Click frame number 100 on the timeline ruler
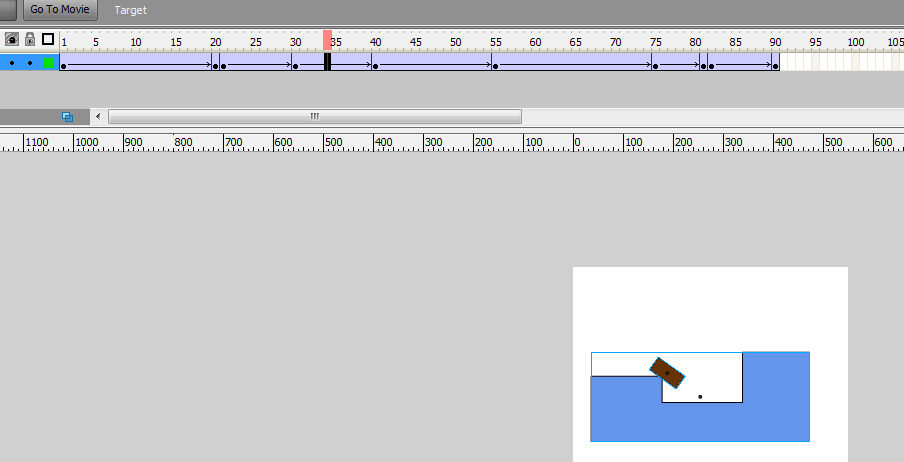 [856, 42]
